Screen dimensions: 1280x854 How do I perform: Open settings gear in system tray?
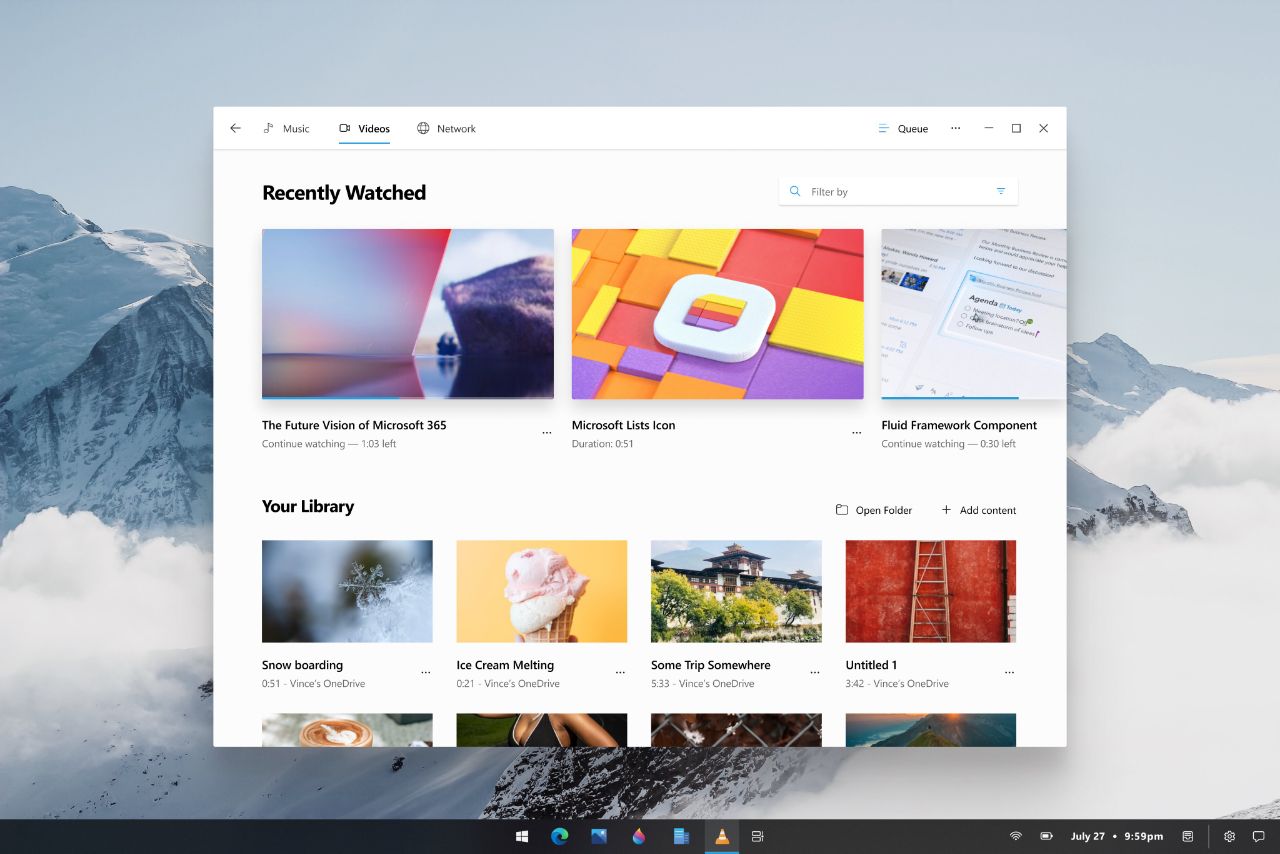coord(1230,836)
